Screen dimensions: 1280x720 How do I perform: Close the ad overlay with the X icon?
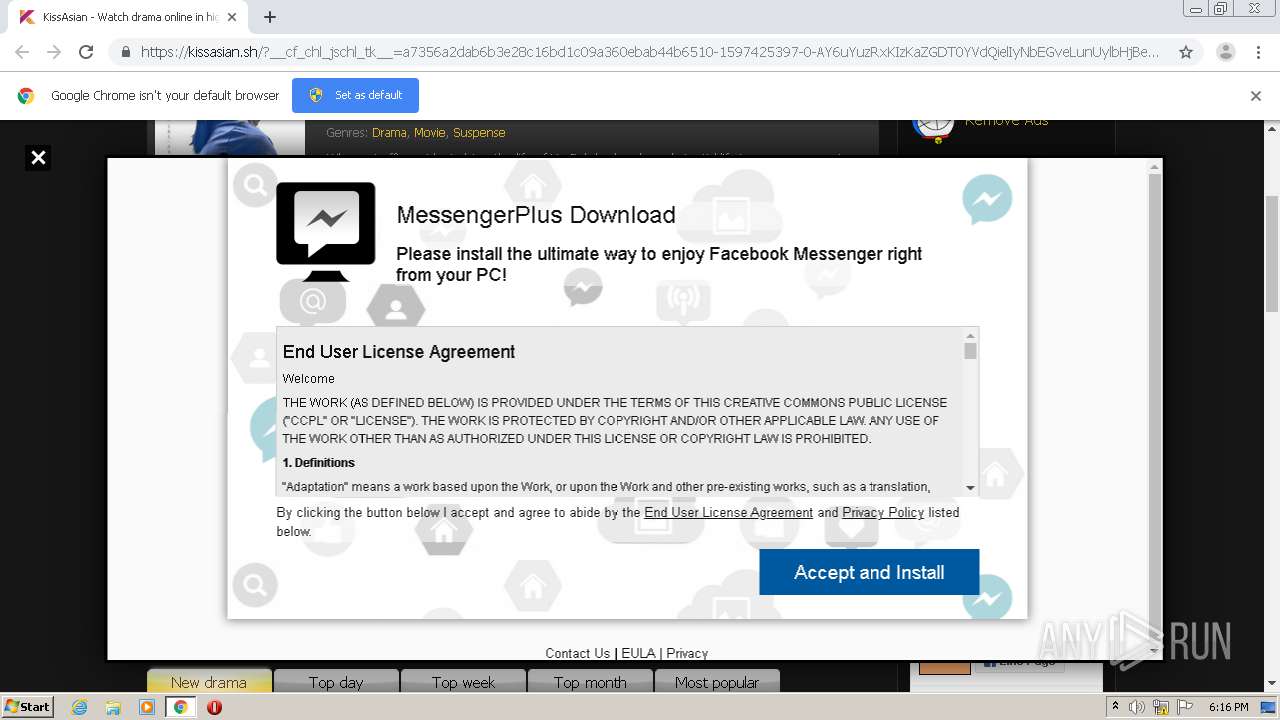click(x=38, y=157)
